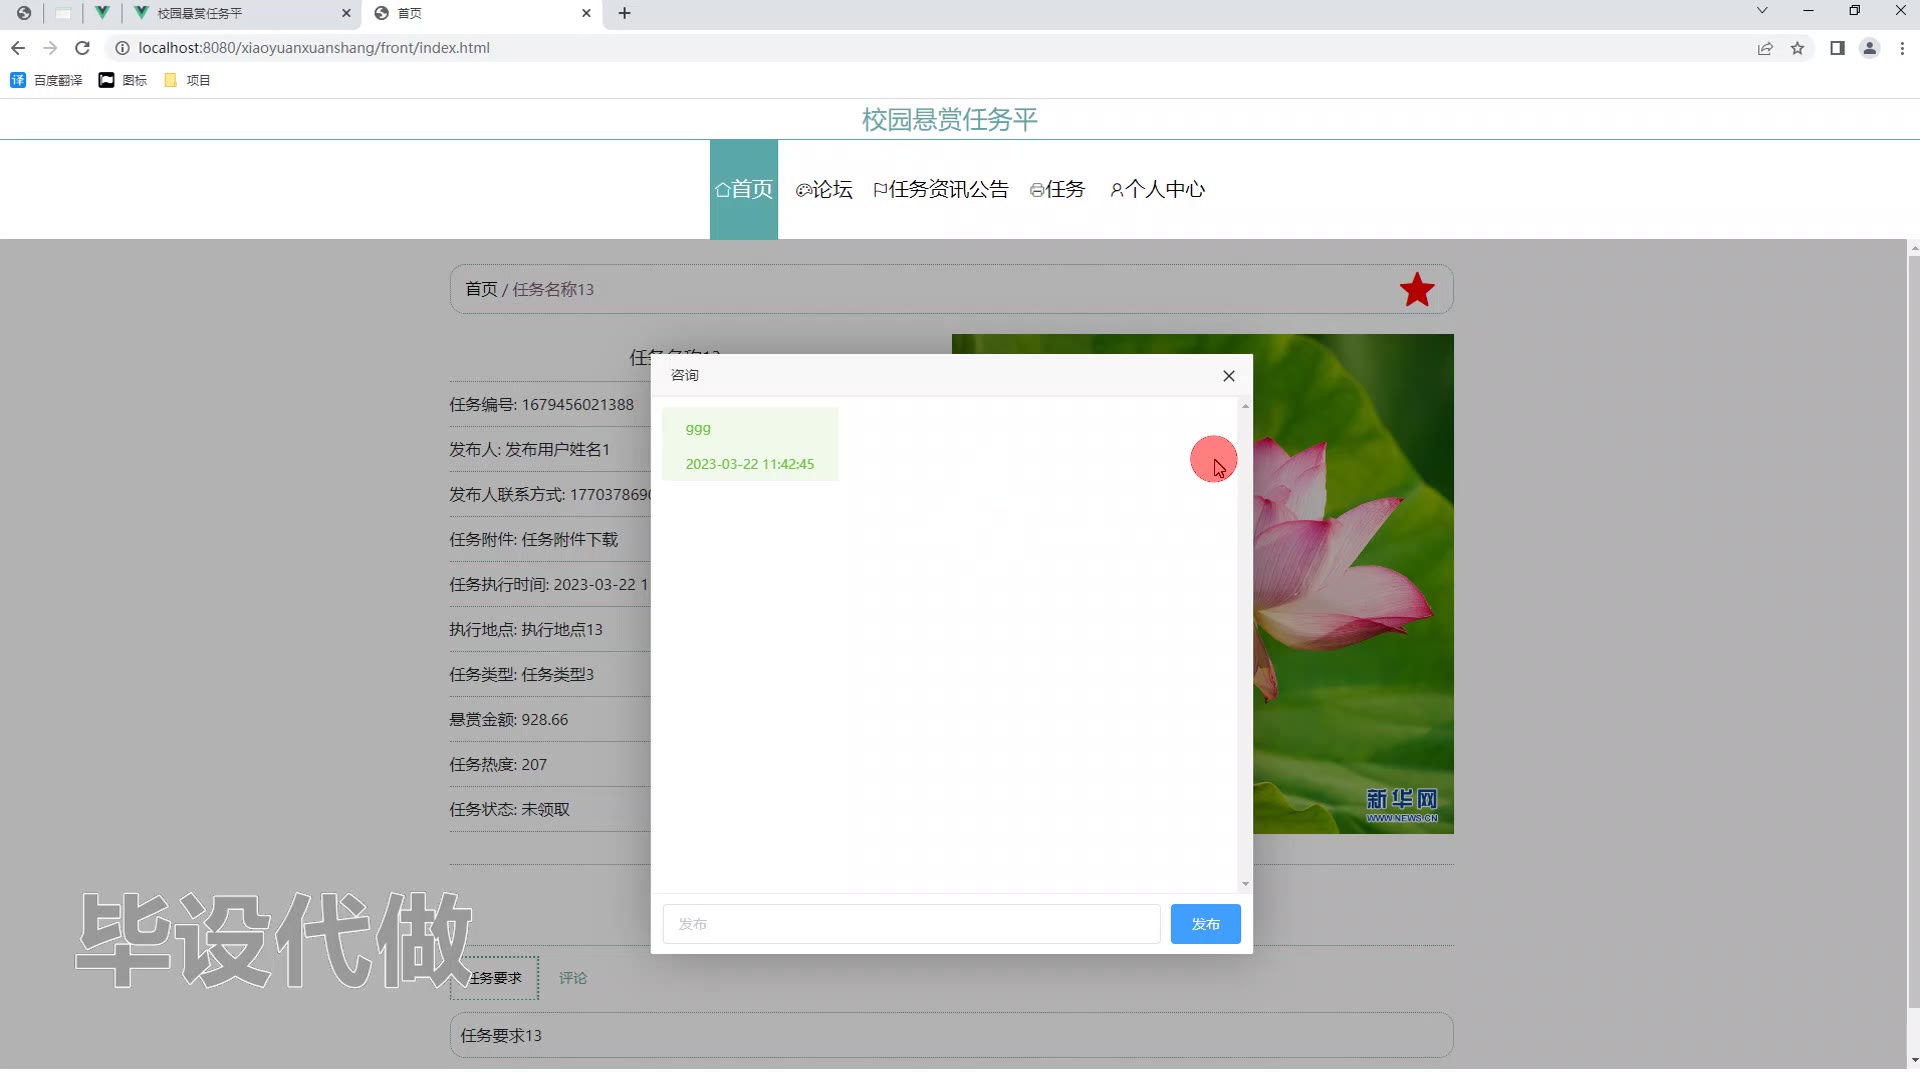Go to 任务资讯公告 page
This screenshot has width=1920, height=1072.
click(x=940, y=189)
